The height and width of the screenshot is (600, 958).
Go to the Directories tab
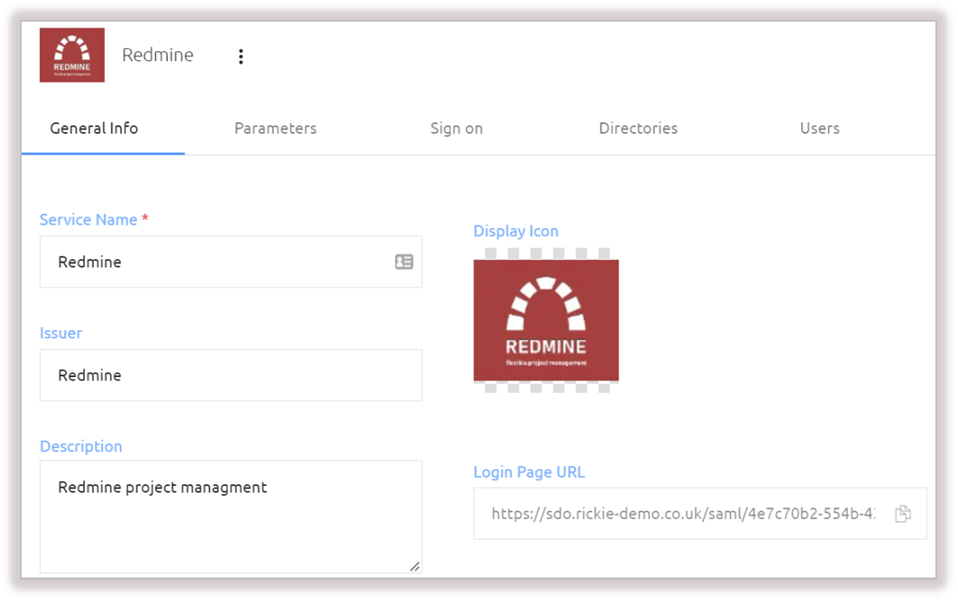pyautogui.click(x=638, y=128)
